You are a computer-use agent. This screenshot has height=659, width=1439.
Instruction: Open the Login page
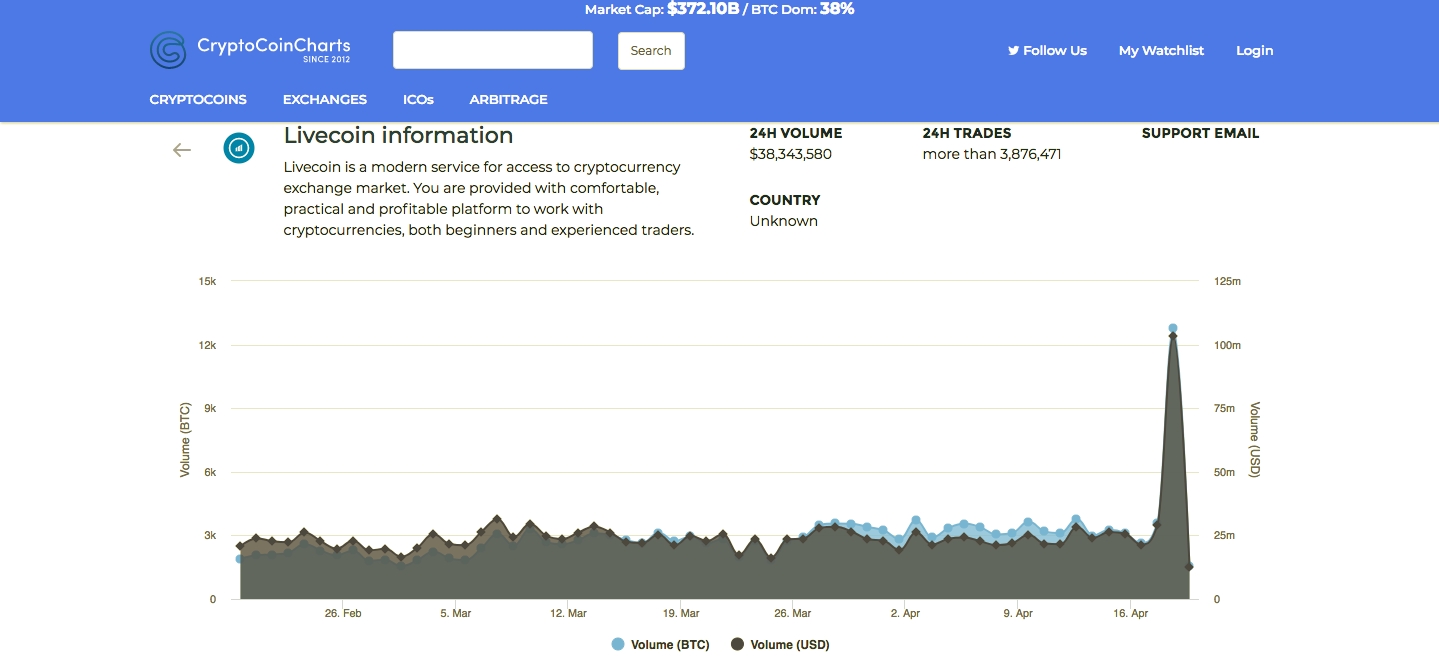(x=1254, y=50)
